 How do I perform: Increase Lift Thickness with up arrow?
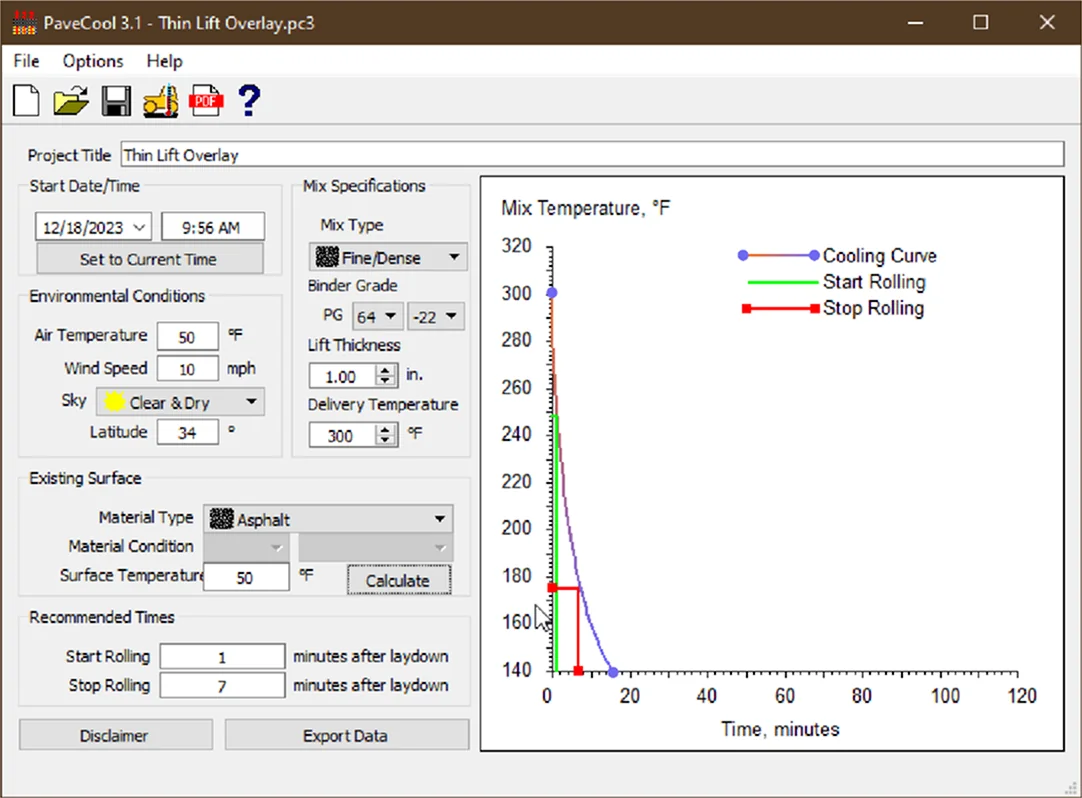pos(386,371)
